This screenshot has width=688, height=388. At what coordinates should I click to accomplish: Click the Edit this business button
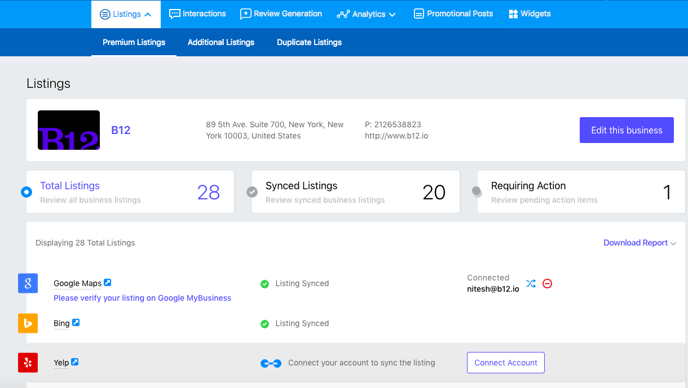coord(627,130)
